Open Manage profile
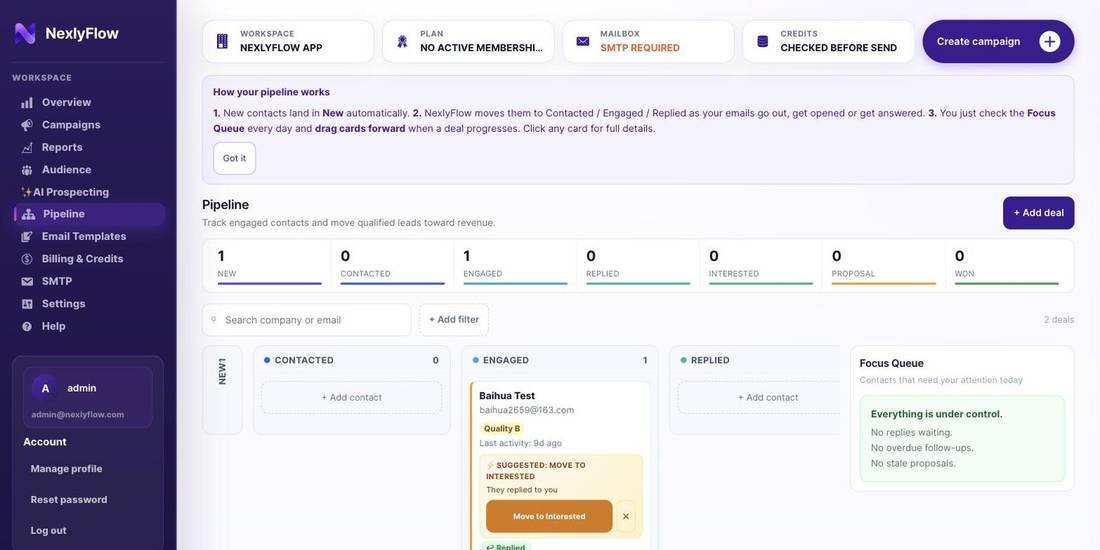This screenshot has width=1100, height=550. click(x=67, y=469)
